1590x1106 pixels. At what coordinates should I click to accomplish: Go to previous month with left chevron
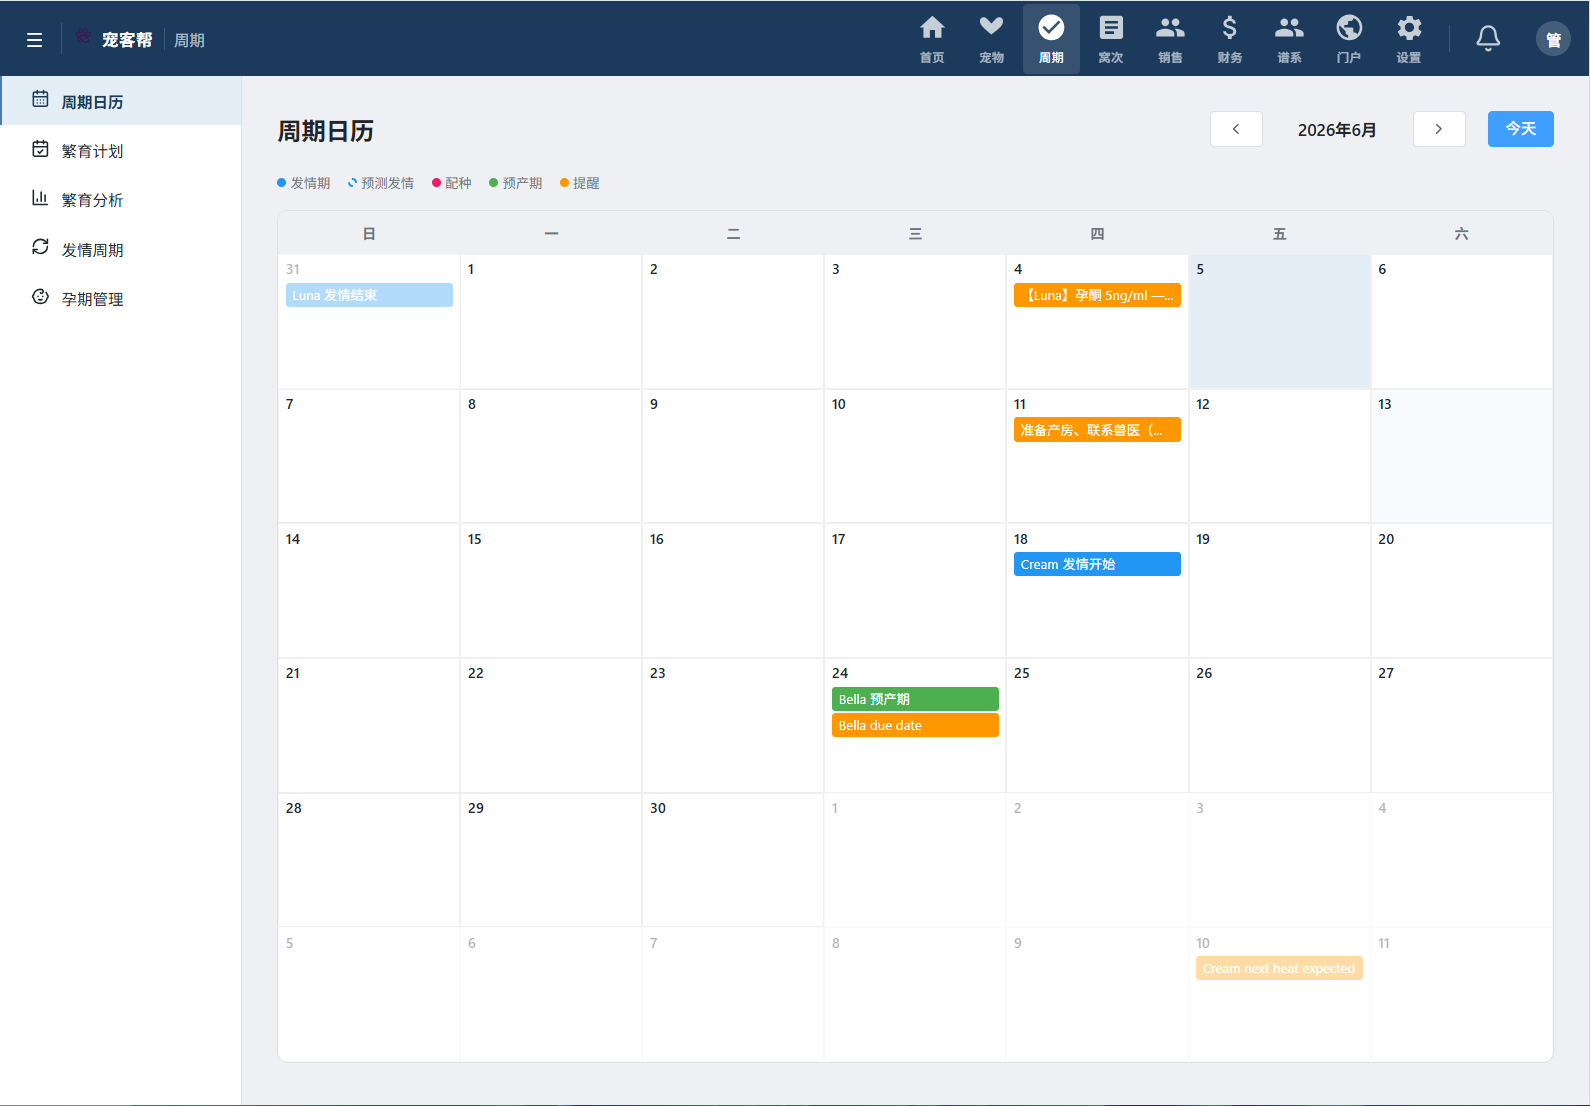(1236, 129)
